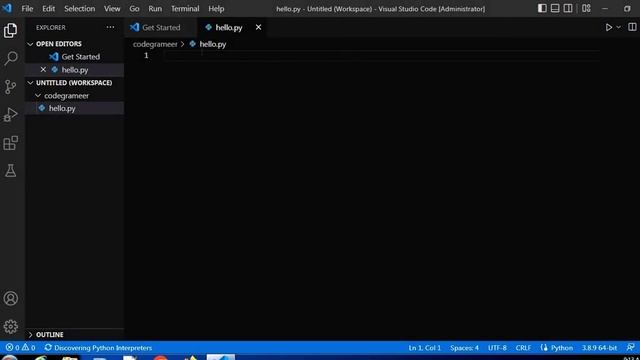
Task: Change indentation via Spaces: 4
Action: point(464,348)
